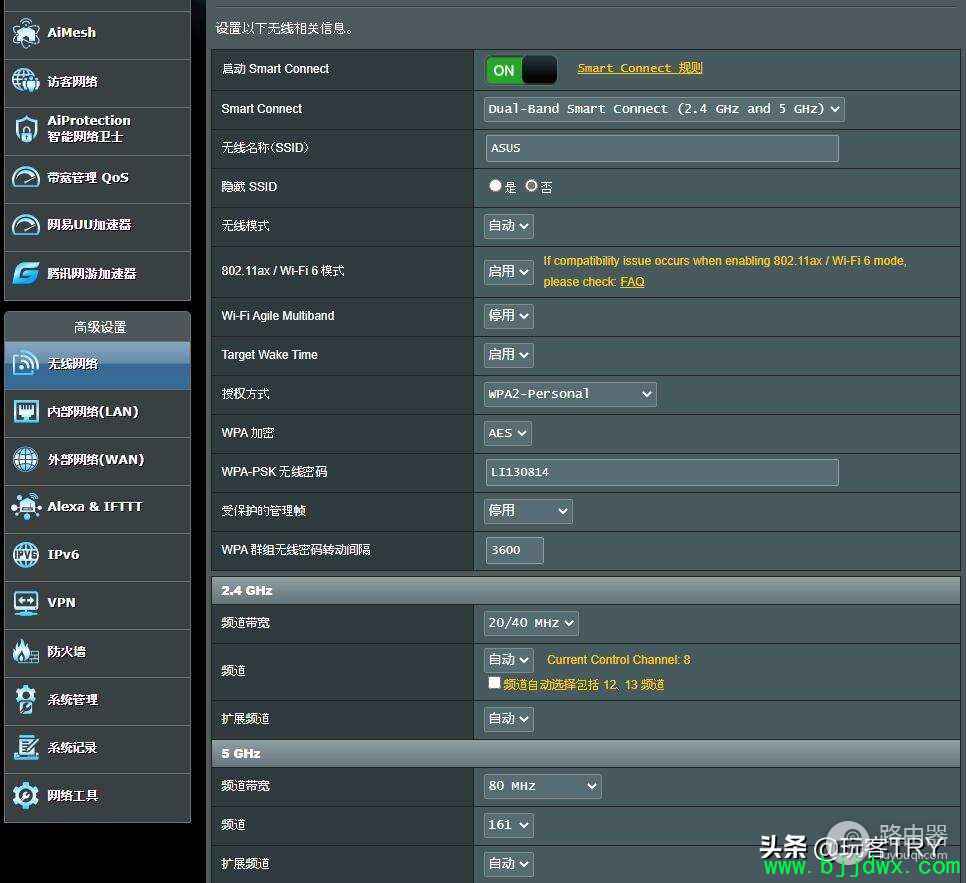Screen dimensions: 966x883
Task: Open the 5 GHz 80 MHz bandwidth dropdown
Action: tap(542, 786)
